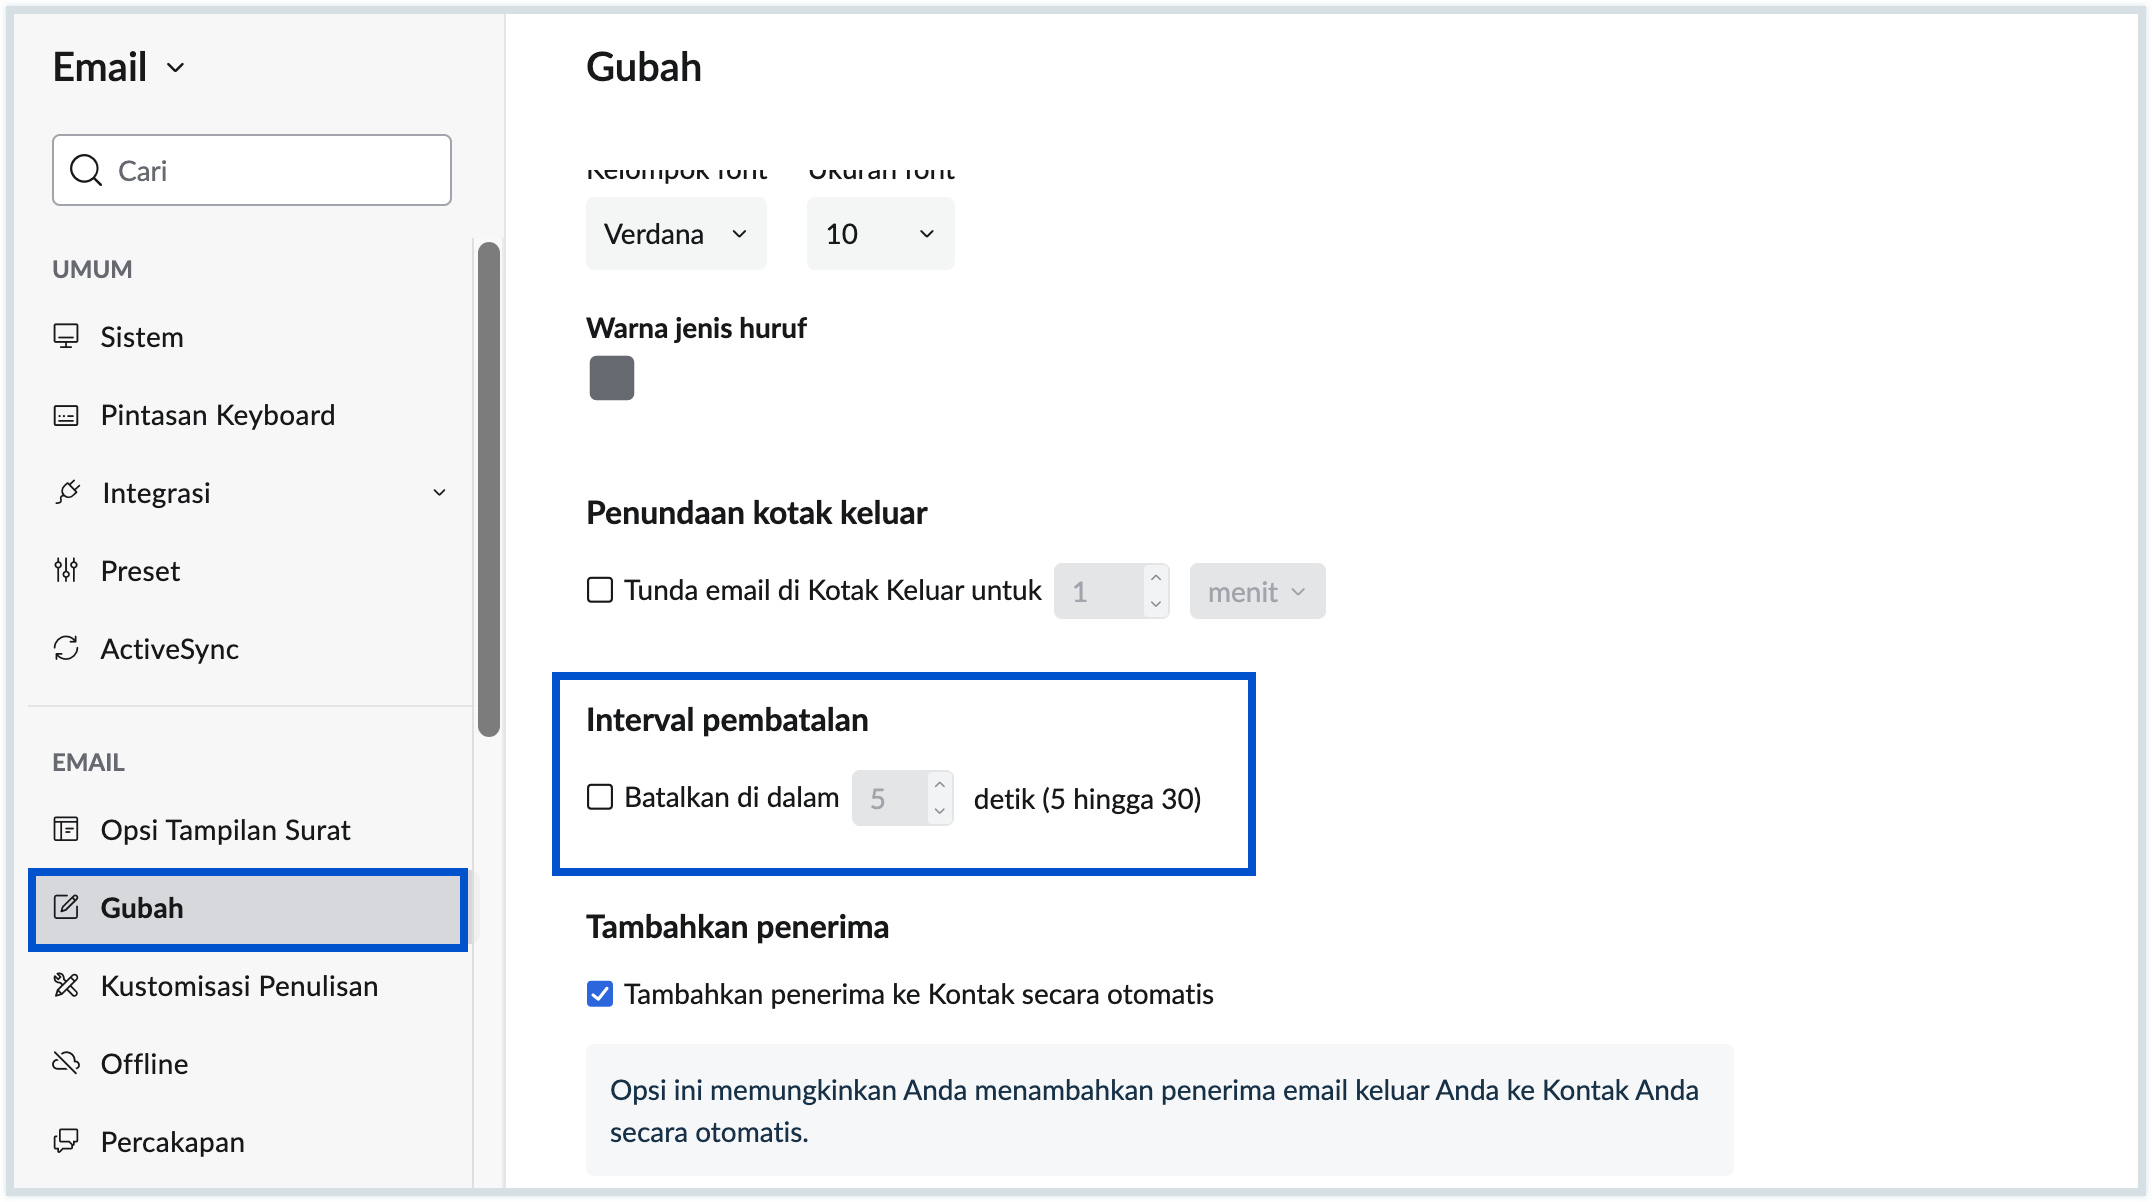2152x1202 pixels.
Task: Click the Pintasan Keyboard icon
Action: 66,415
